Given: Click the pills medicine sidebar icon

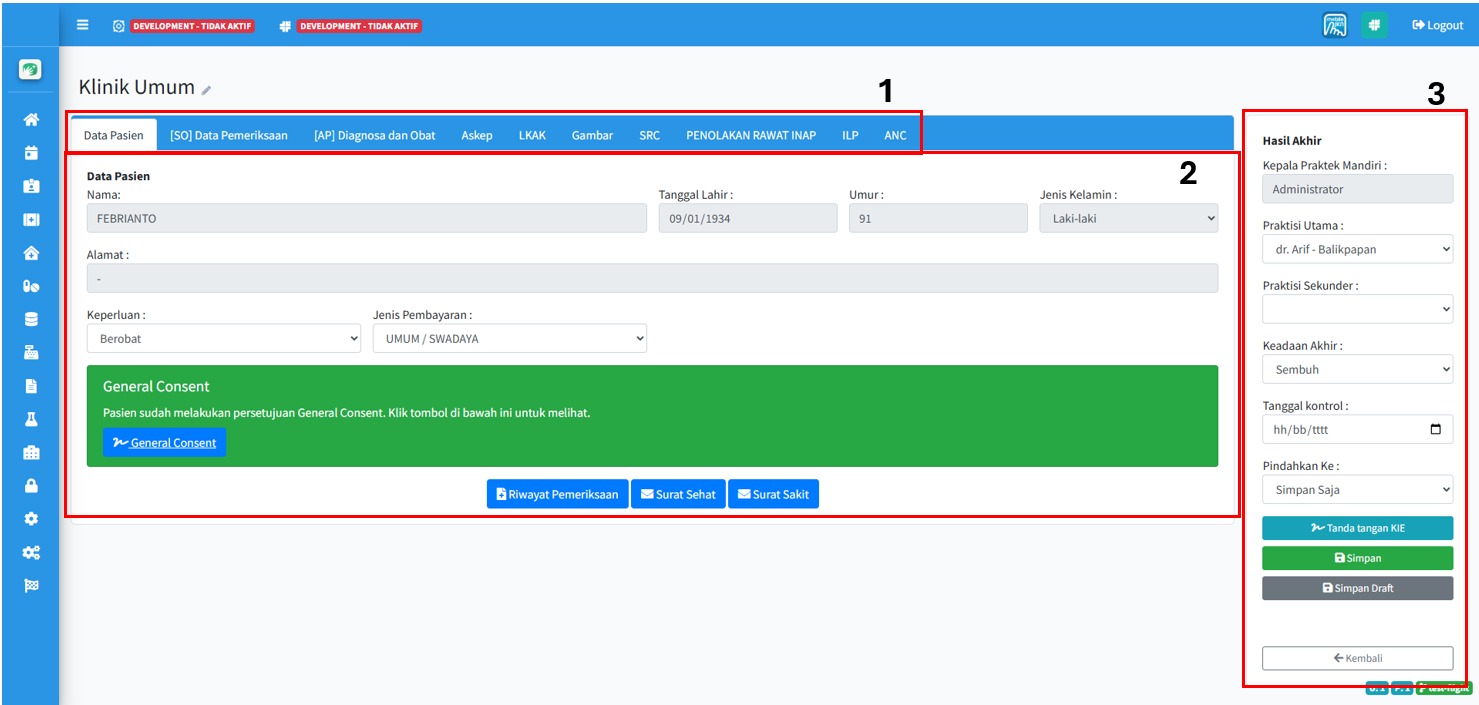Looking at the screenshot, I should coord(31,286).
